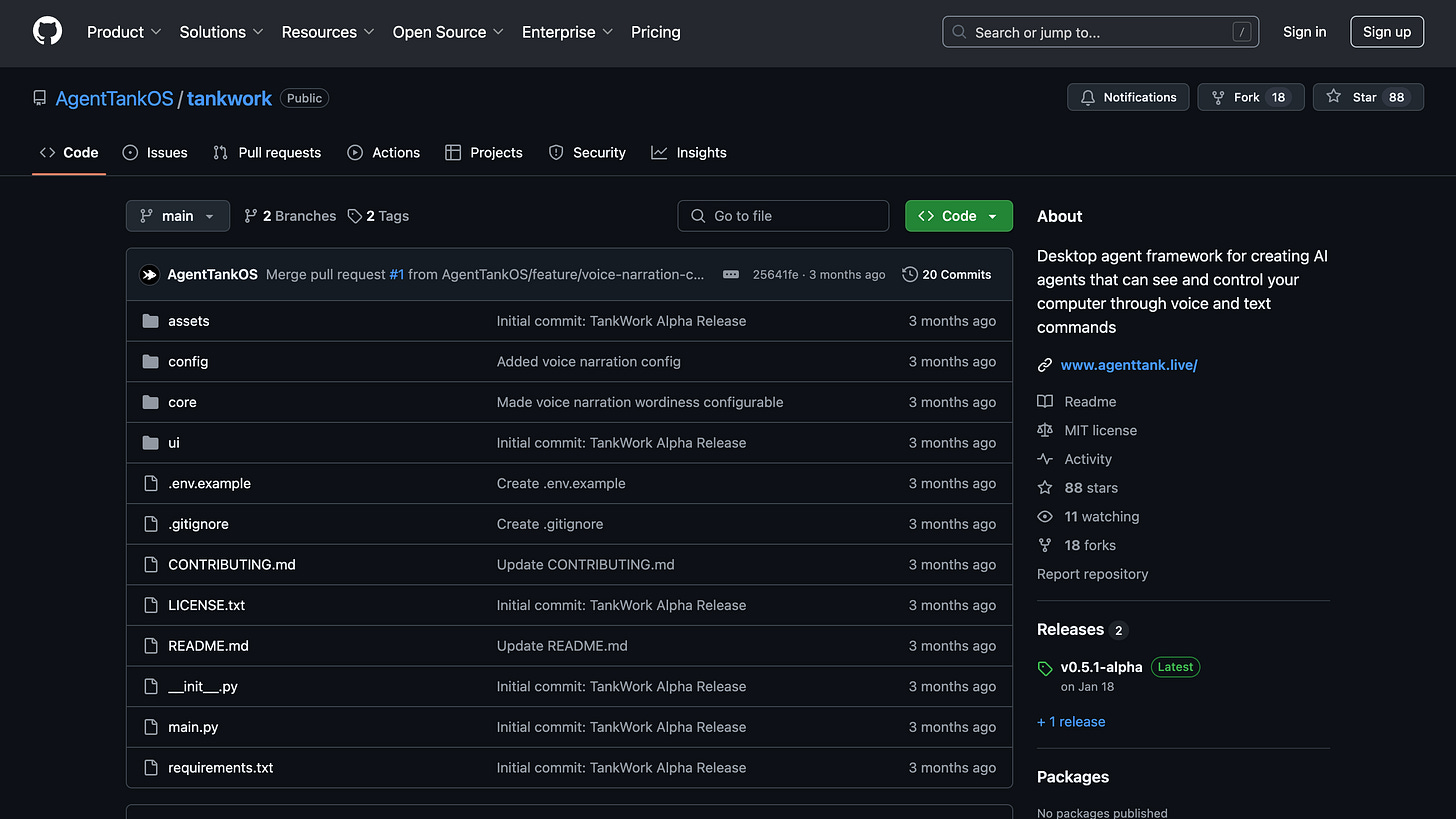Open the Insights tab

pyautogui.click(x=689, y=153)
